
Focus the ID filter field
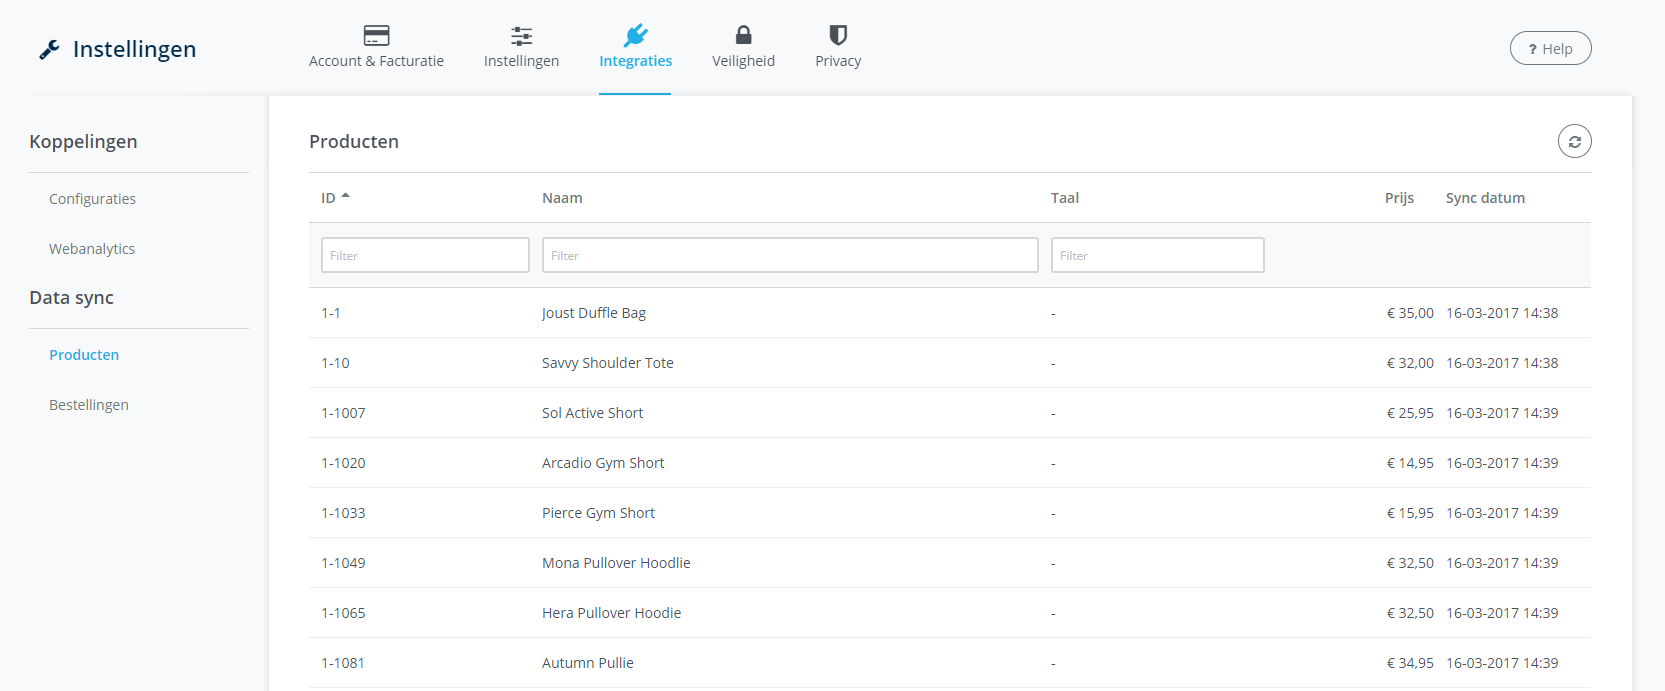(425, 255)
